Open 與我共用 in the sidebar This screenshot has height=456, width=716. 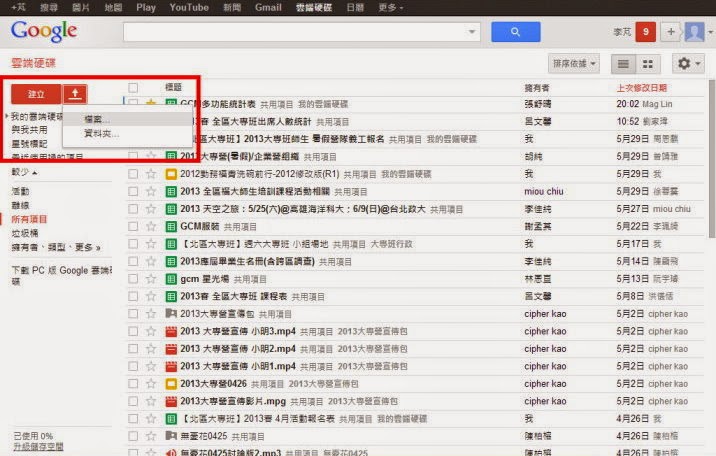[x=29, y=130]
